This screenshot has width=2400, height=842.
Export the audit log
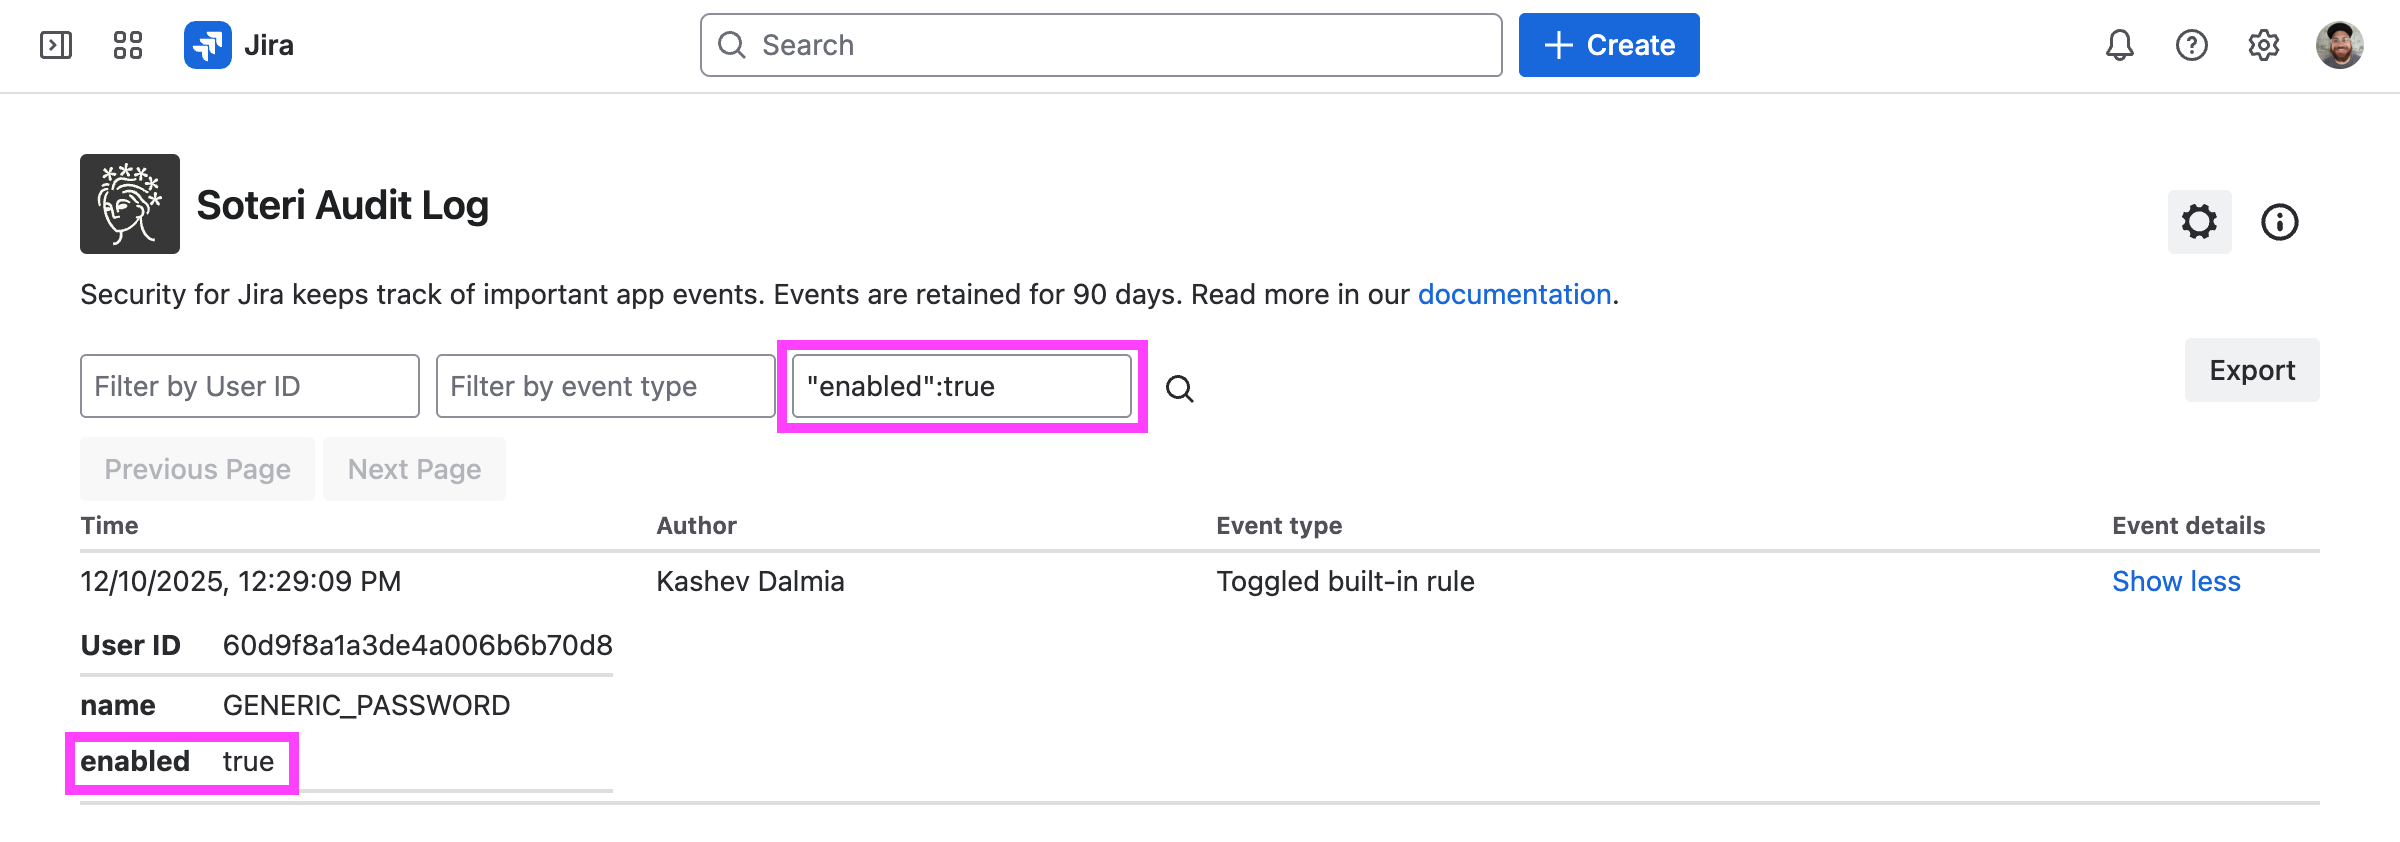click(2251, 370)
